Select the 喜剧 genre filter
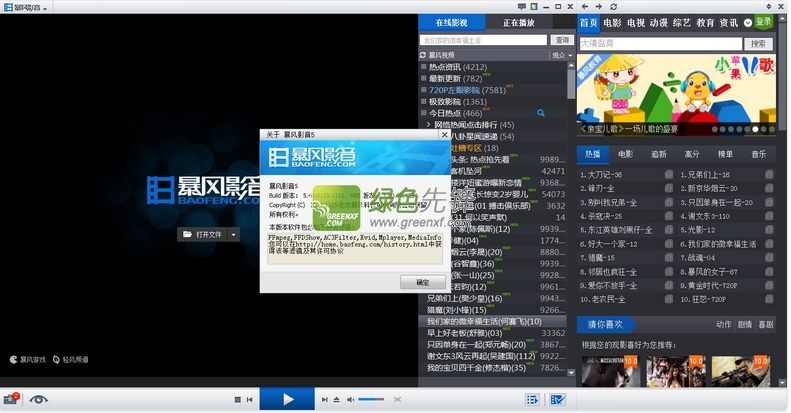Viewport: 791px width, 413px height. (766, 324)
